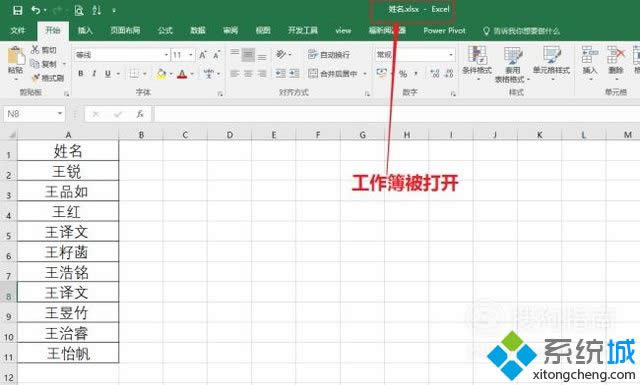
Task: Select Merge & Center (合并后居中) button
Action: click(333, 73)
